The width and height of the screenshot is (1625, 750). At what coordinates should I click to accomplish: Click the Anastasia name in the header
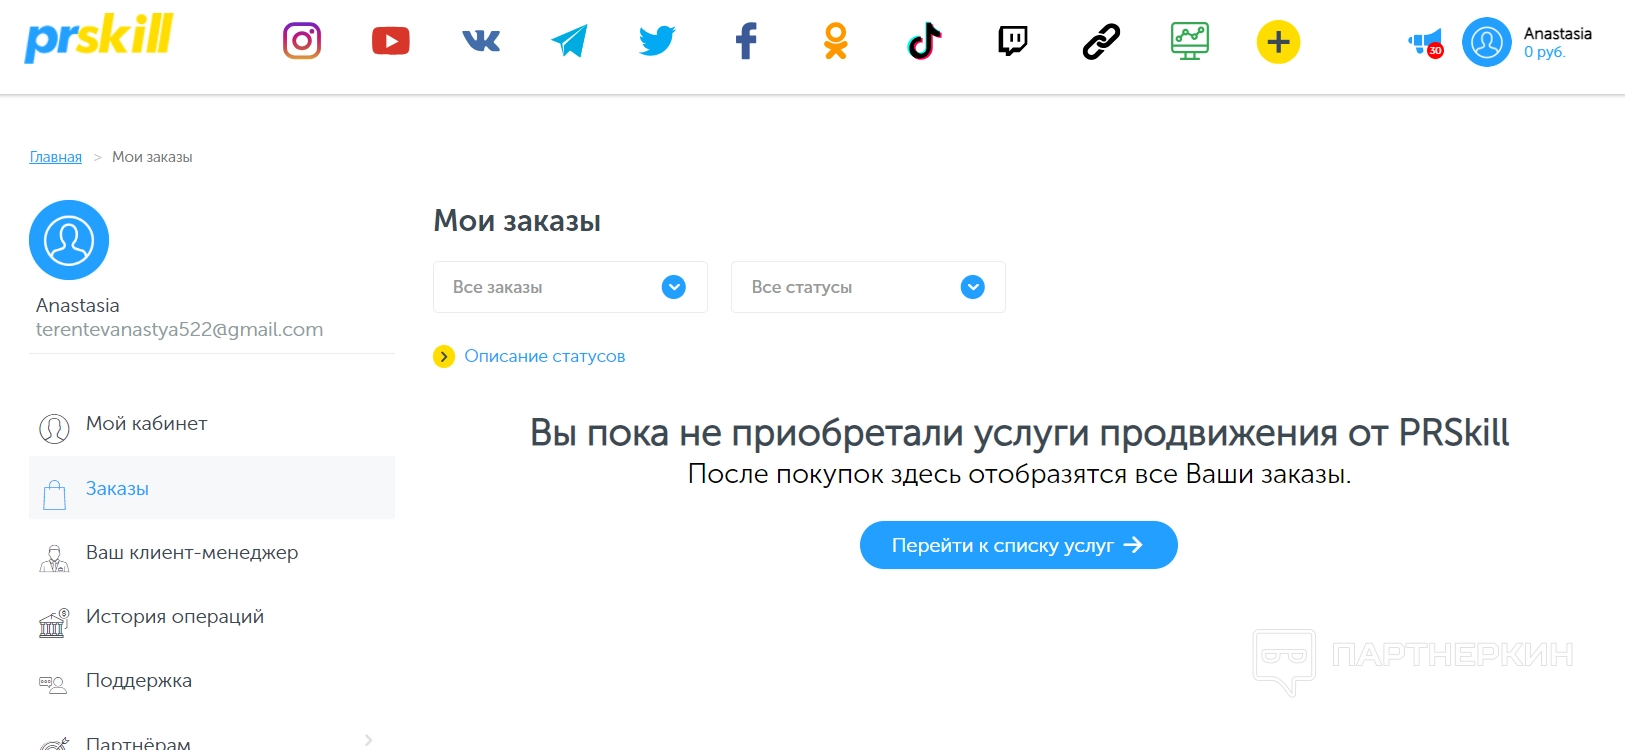click(x=1558, y=33)
